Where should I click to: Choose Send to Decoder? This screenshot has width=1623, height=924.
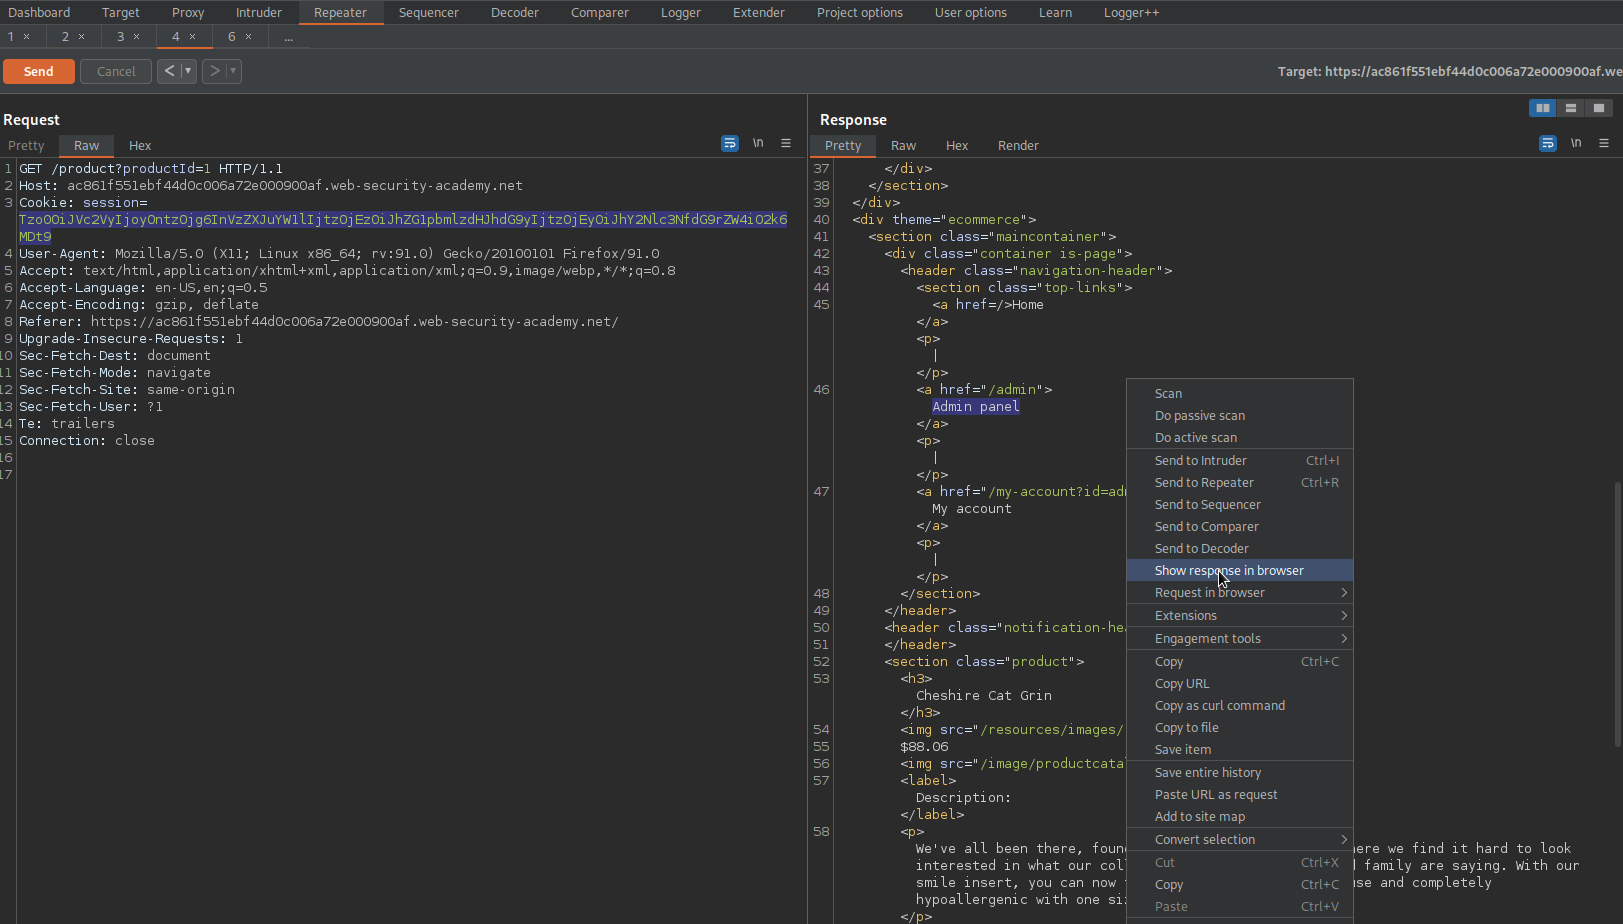point(1240,549)
